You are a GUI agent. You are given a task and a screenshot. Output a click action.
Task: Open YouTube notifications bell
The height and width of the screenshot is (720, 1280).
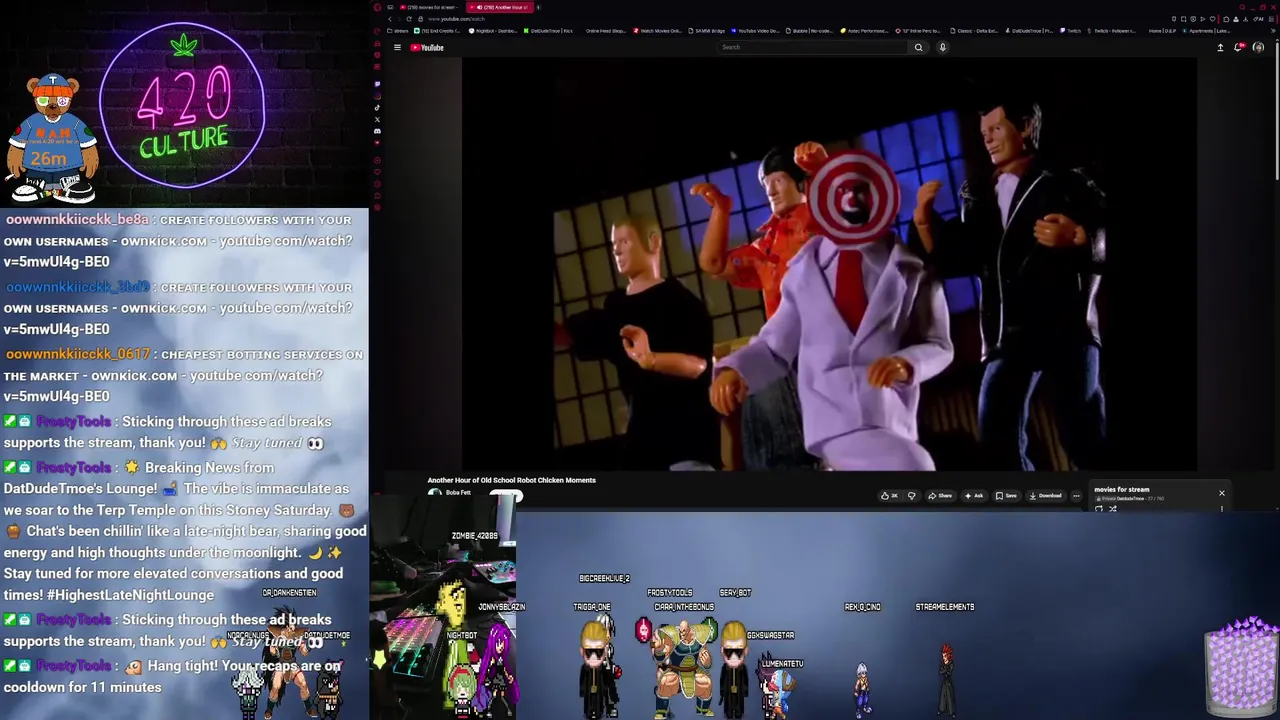tap(1239, 47)
